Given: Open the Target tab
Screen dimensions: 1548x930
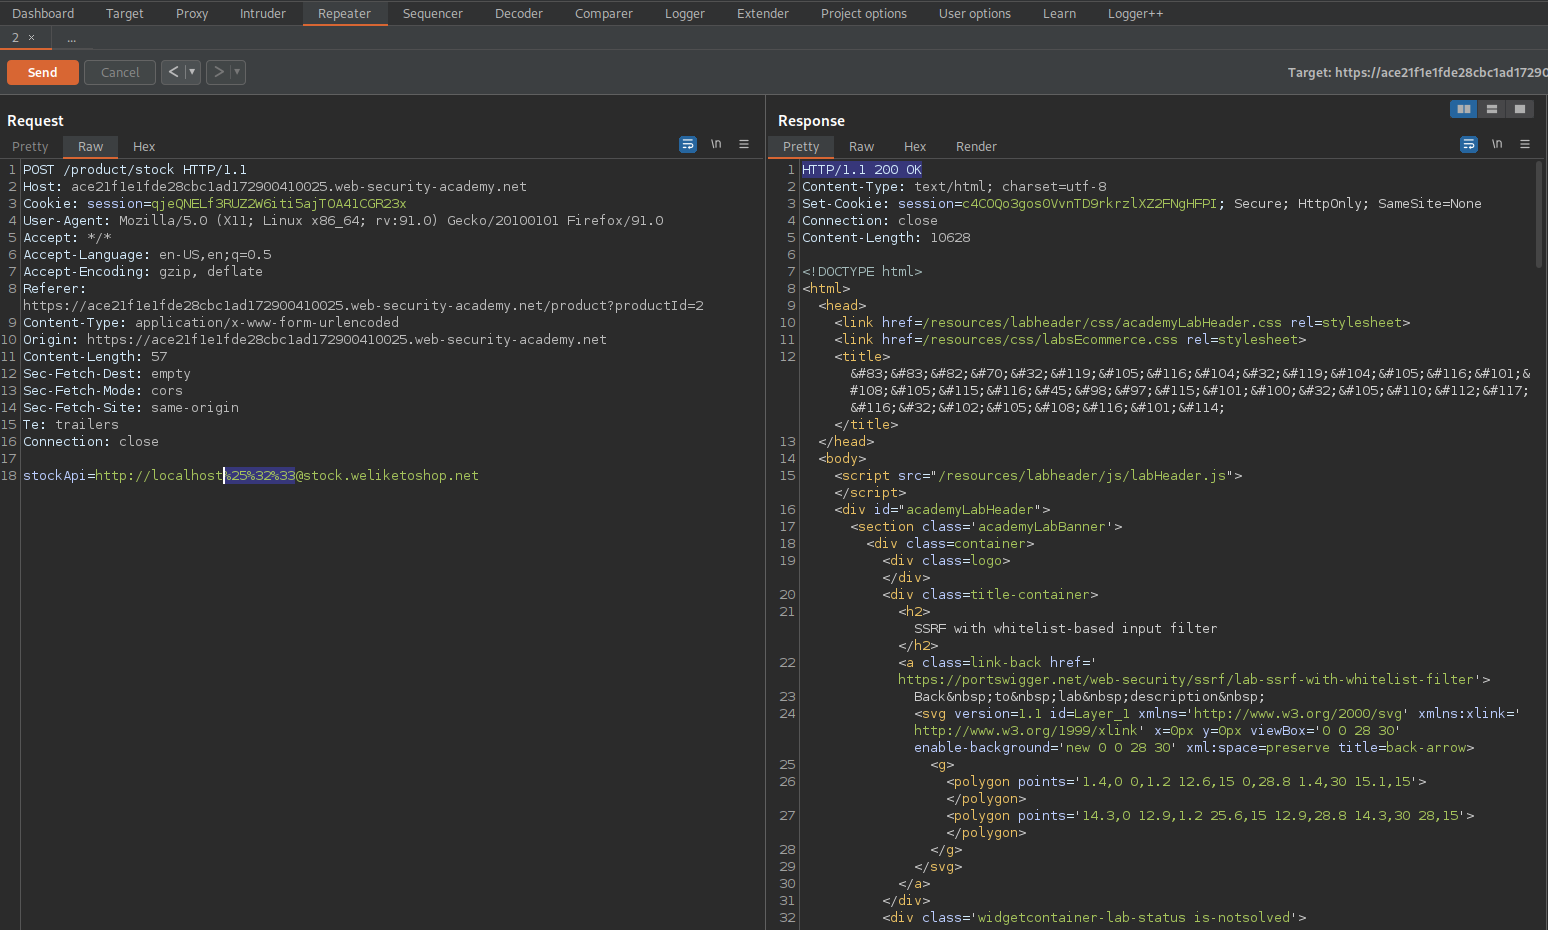Looking at the screenshot, I should coord(125,13).
